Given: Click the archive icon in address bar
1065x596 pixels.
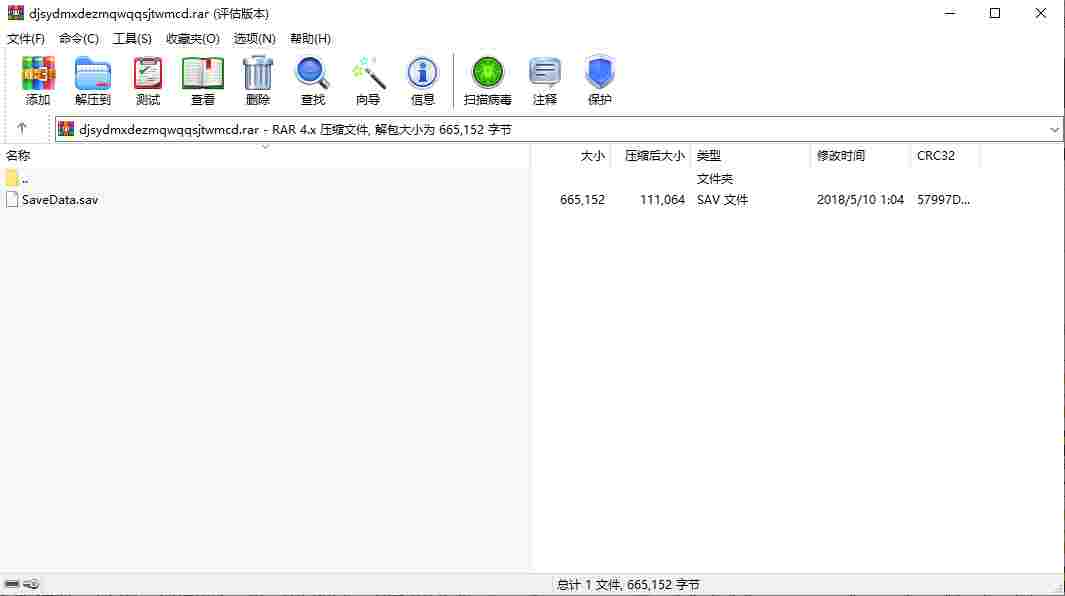Looking at the screenshot, I should click(66, 129).
